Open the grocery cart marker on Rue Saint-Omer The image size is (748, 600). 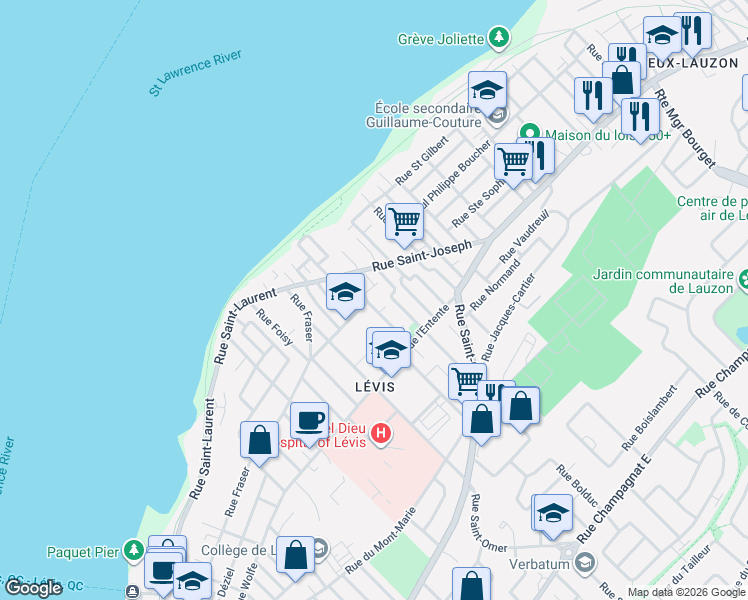[467, 381]
